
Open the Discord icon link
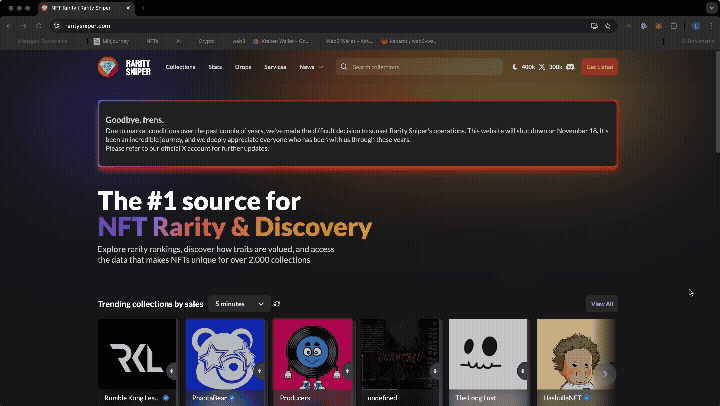click(570, 67)
